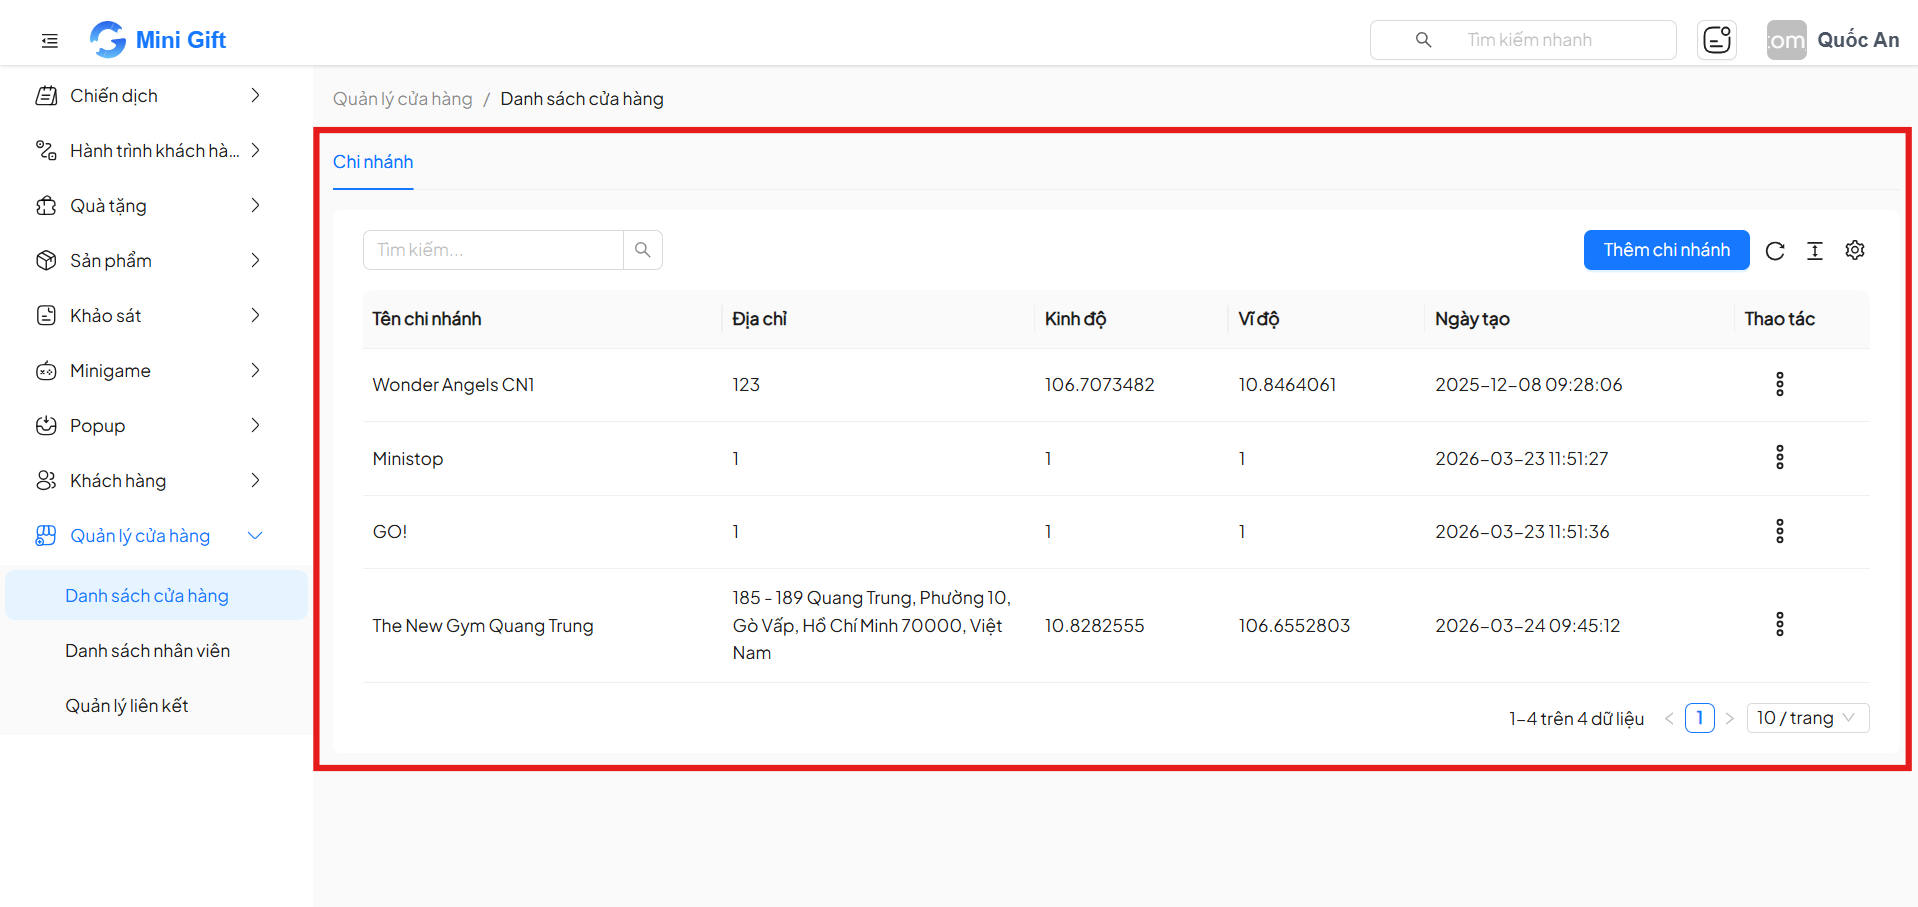Click the Khách hàng people icon
1918x907 pixels.
pos(46,481)
